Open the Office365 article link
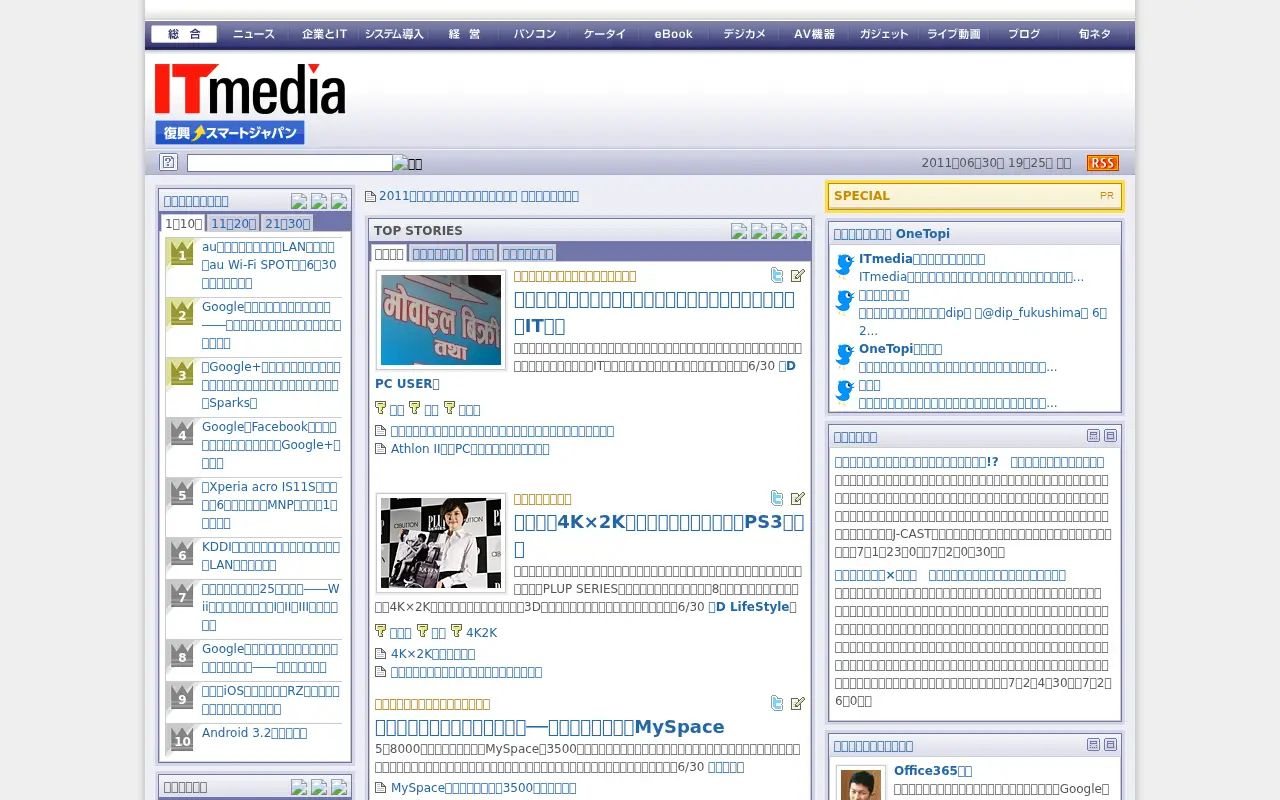The width and height of the screenshot is (1280, 800). click(x=933, y=771)
